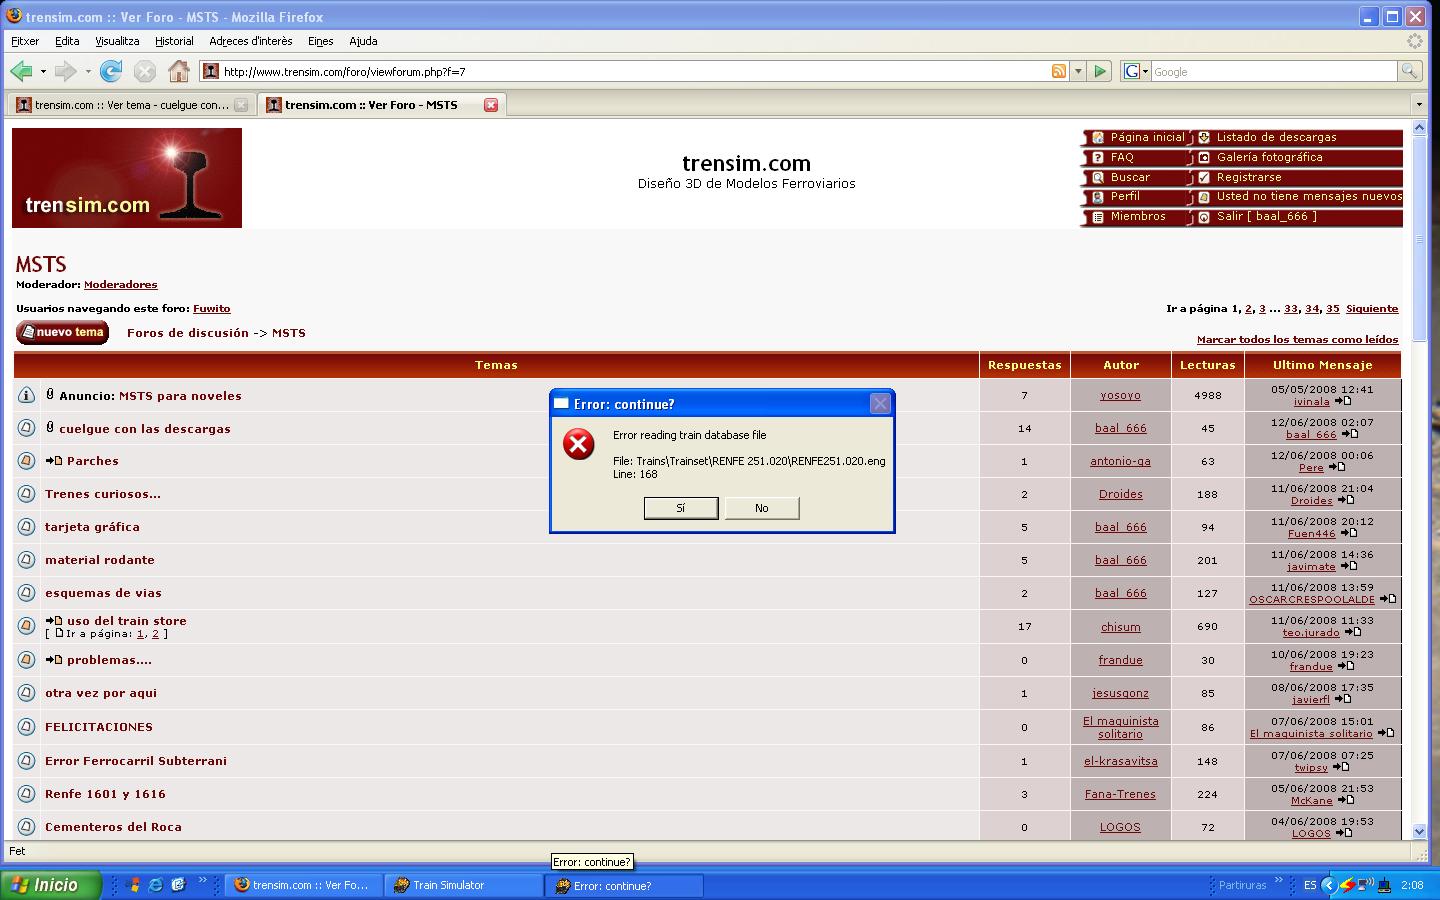Image resolution: width=1440 pixels, height=900 pixels.
Task: Click the Back navigation arrow
Action: [x=21, y=71]
